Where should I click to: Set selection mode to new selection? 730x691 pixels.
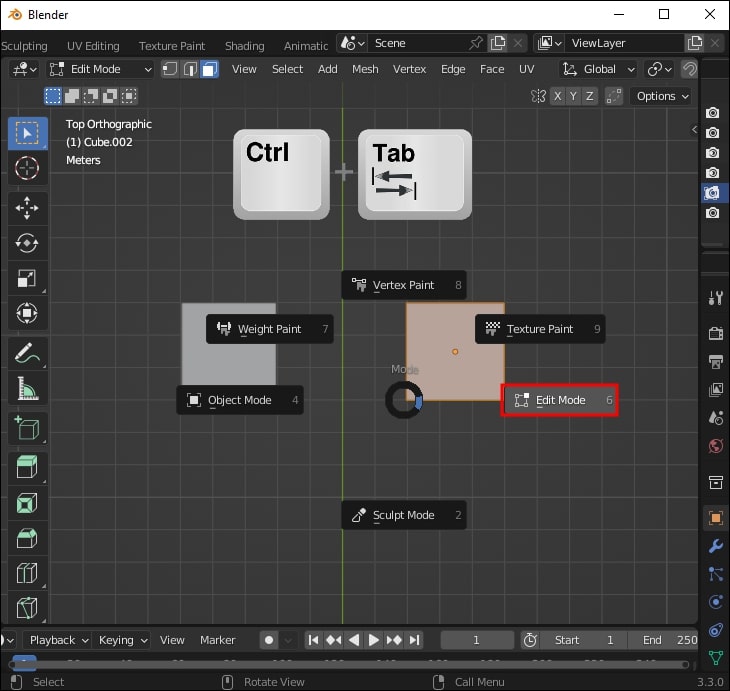(53, 96)
